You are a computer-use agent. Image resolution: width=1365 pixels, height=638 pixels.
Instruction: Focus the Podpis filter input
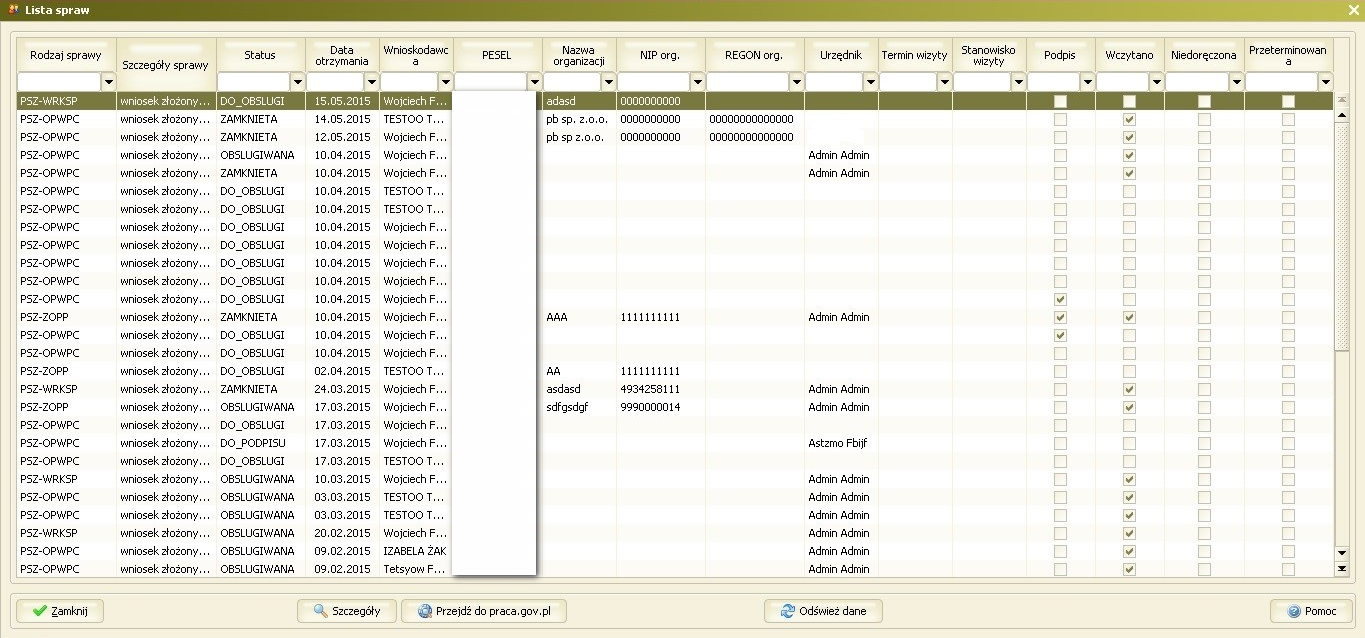(1054, 82)
